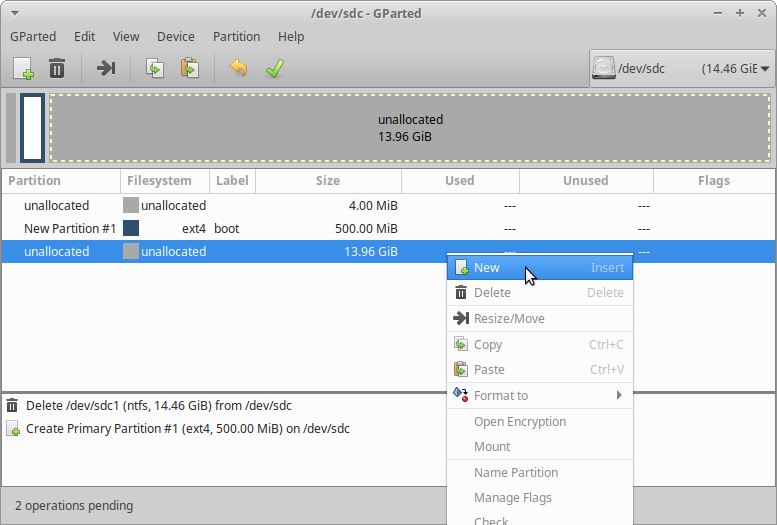Click the Delete partition trash icon in toolbar
This screenshot has height=525, width=777.
click(x=57, y=68)
